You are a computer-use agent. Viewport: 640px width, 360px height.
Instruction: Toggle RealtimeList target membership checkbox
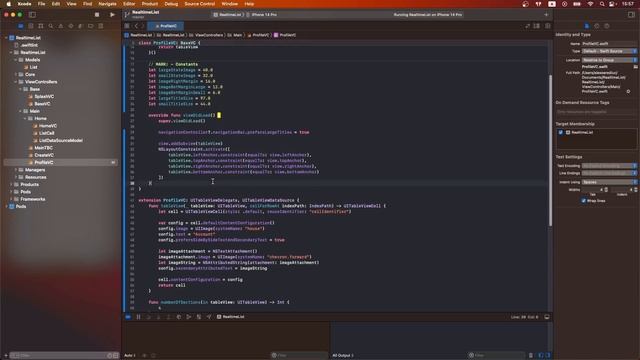561,132
